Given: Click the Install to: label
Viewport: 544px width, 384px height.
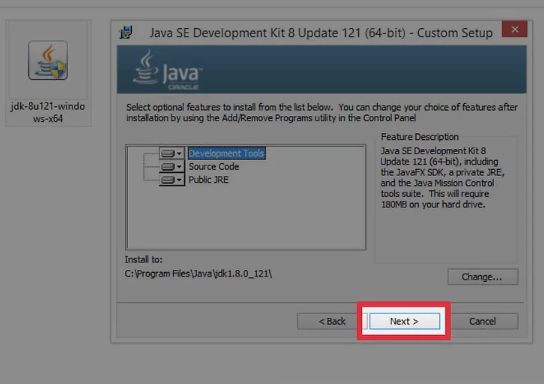Looking at the screenshot, I should click(x=143, y=259).
